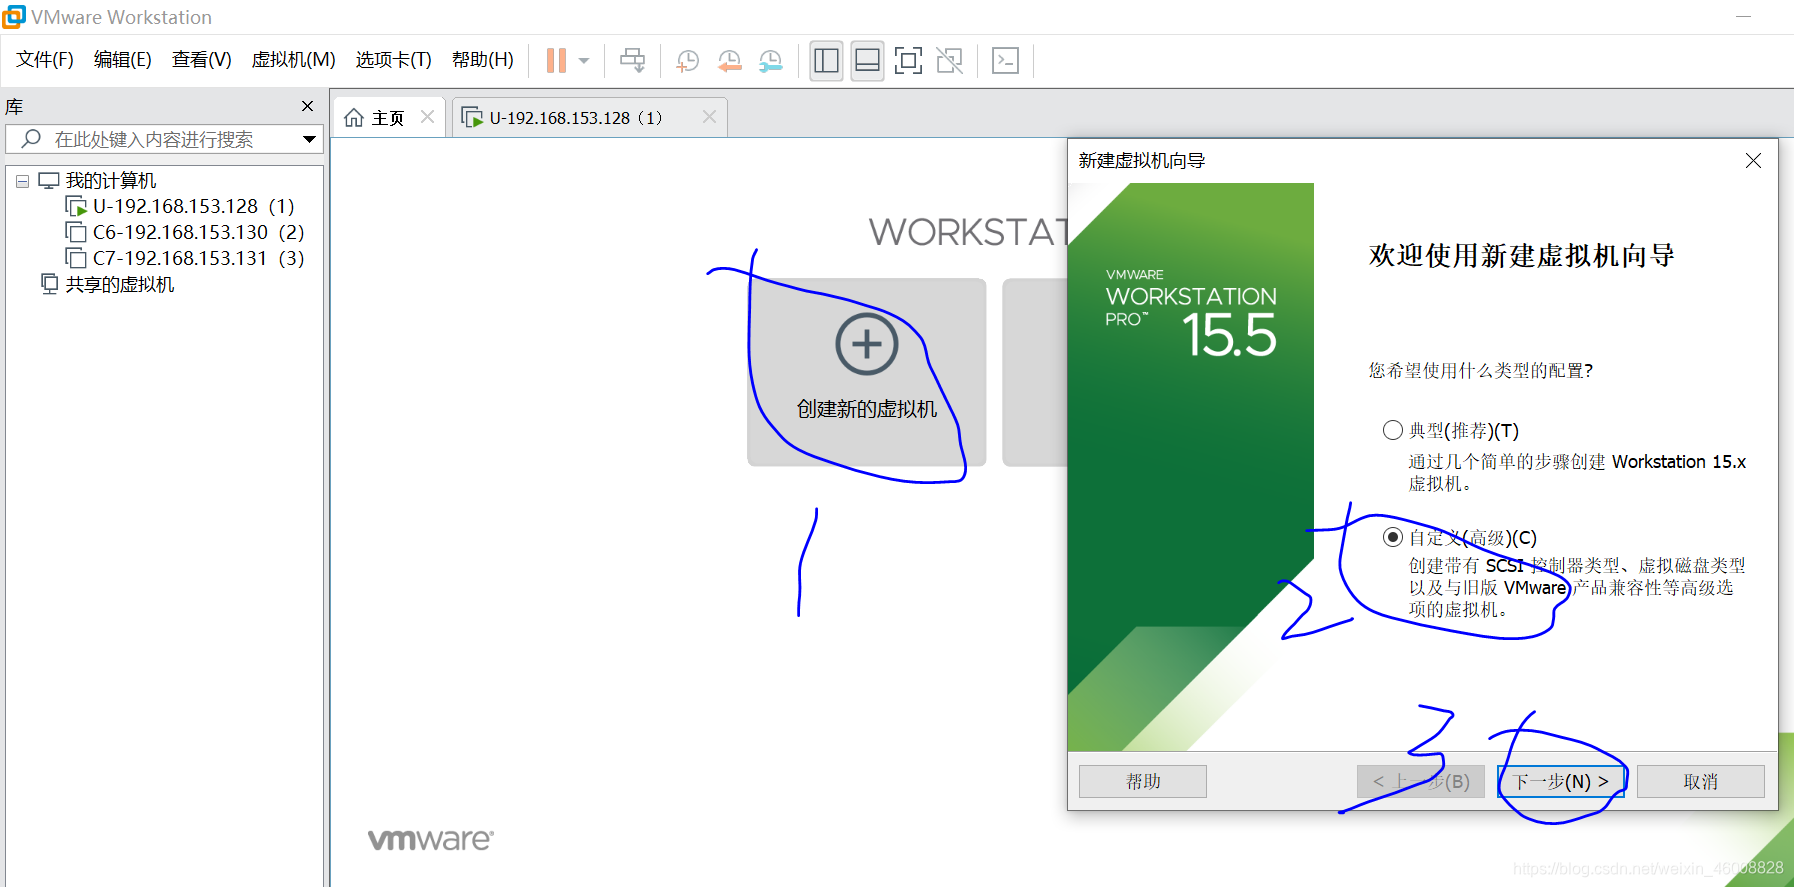Select the 自定义(高级)(C) radio option

[1393, 537]
